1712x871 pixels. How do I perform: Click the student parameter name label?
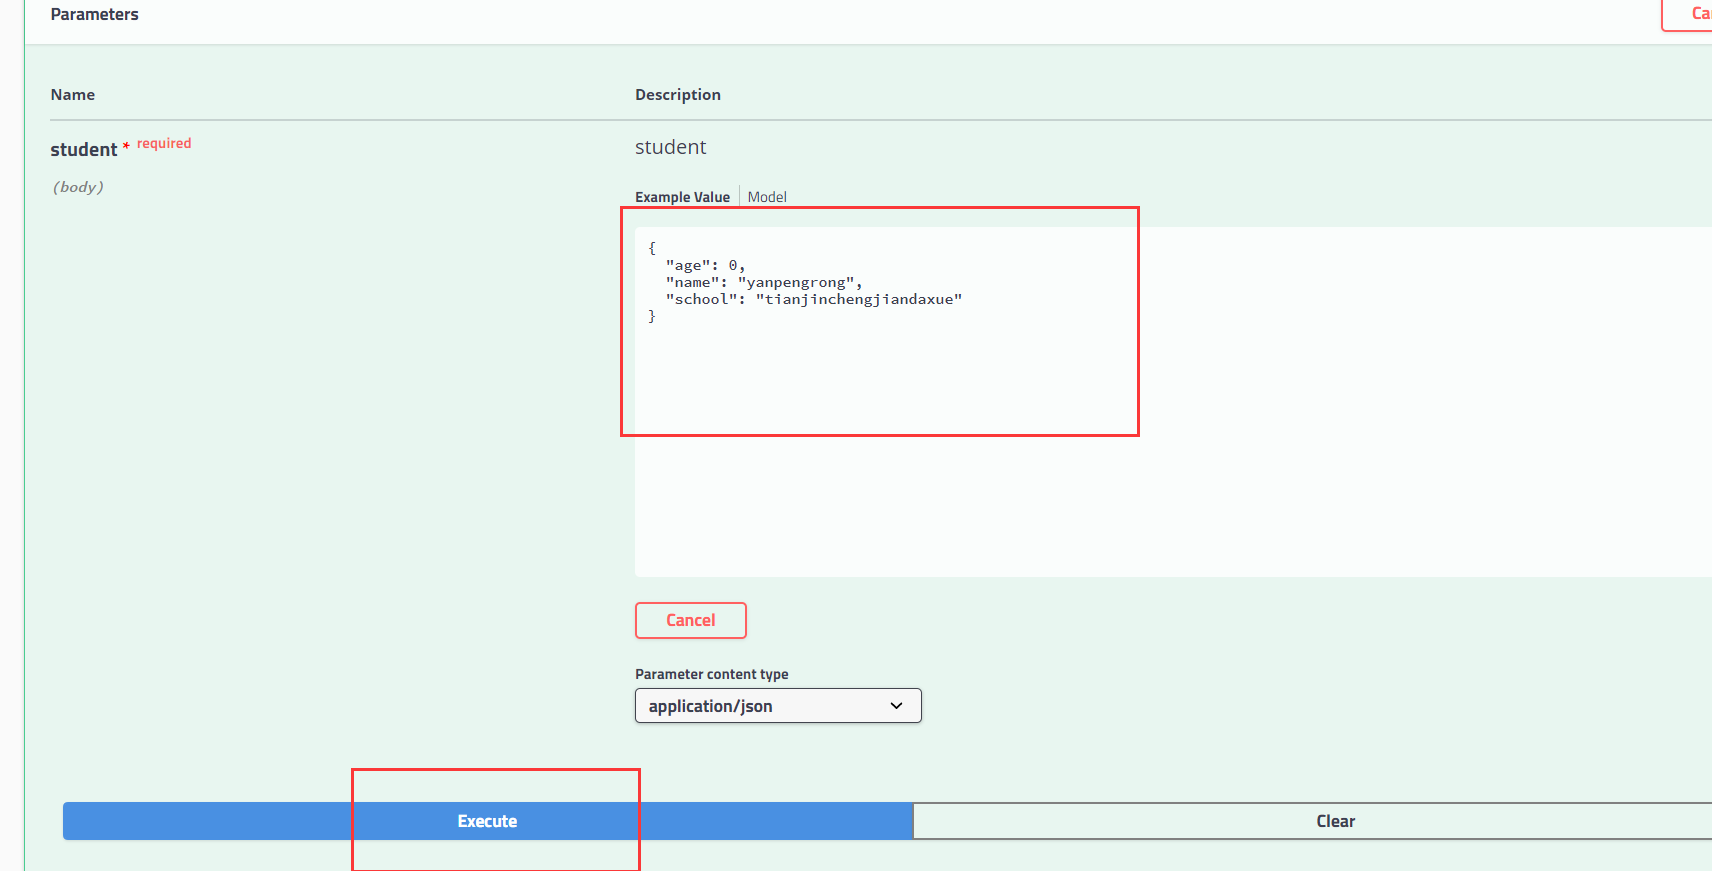tap(84, 149)
